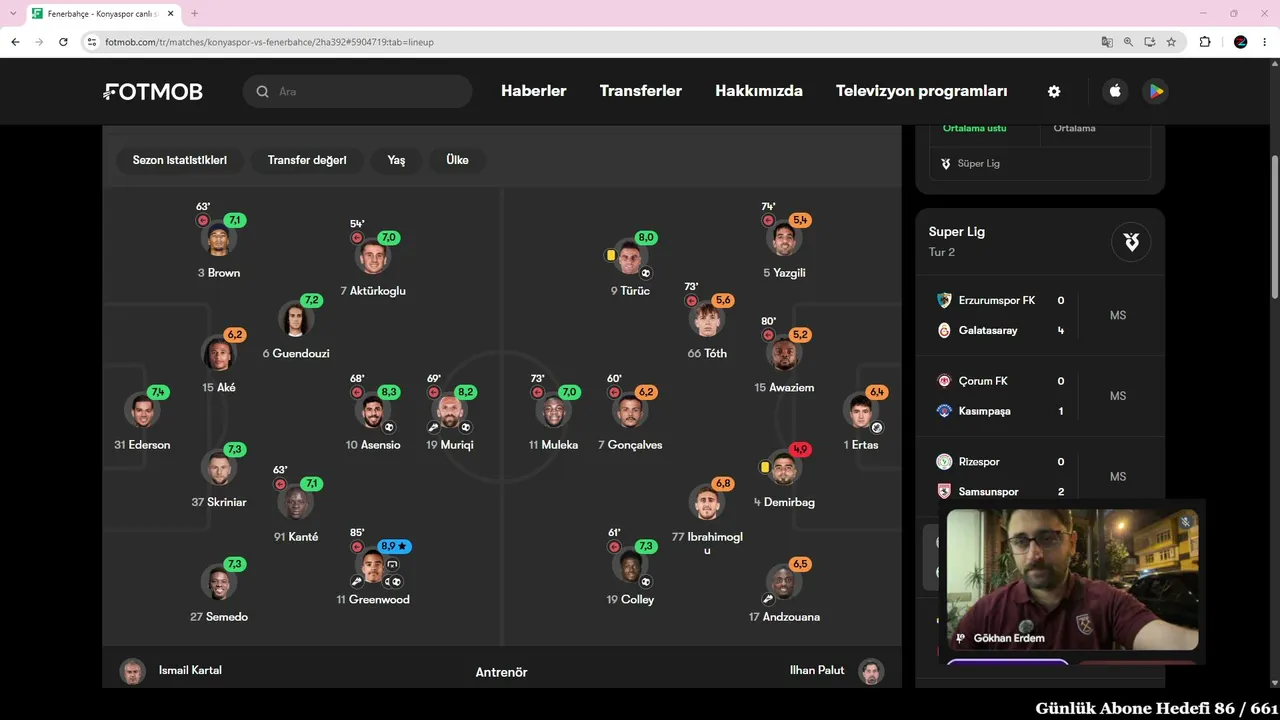Screen dimensions: 1280x720
Task: Open Erzurumspor FK vs Galatasaray match
Action: pos(1040,315)
